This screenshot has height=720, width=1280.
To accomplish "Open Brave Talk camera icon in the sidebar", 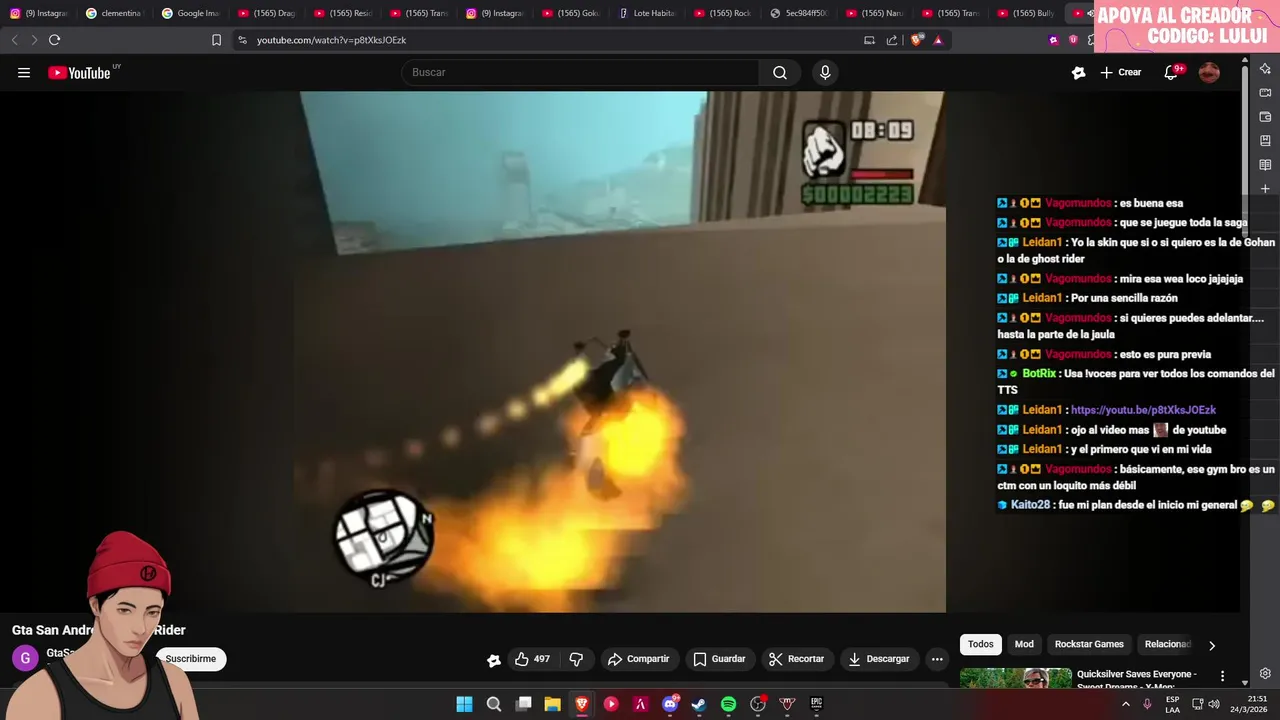I will pos(1265,93).
